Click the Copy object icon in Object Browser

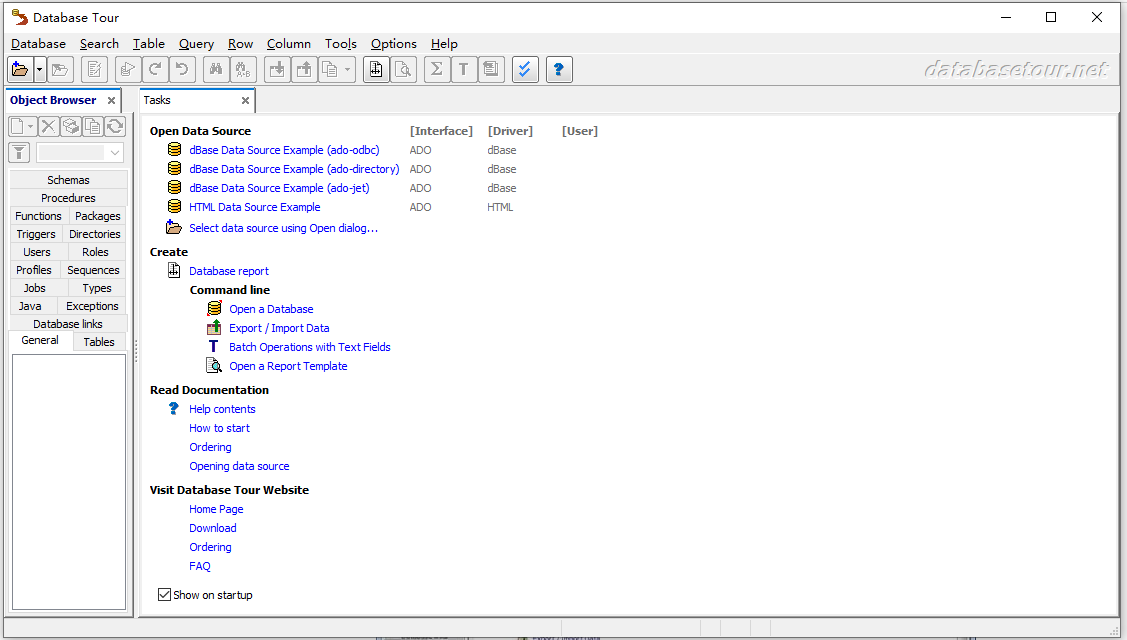pyautogui.click(x=93, y=127)
